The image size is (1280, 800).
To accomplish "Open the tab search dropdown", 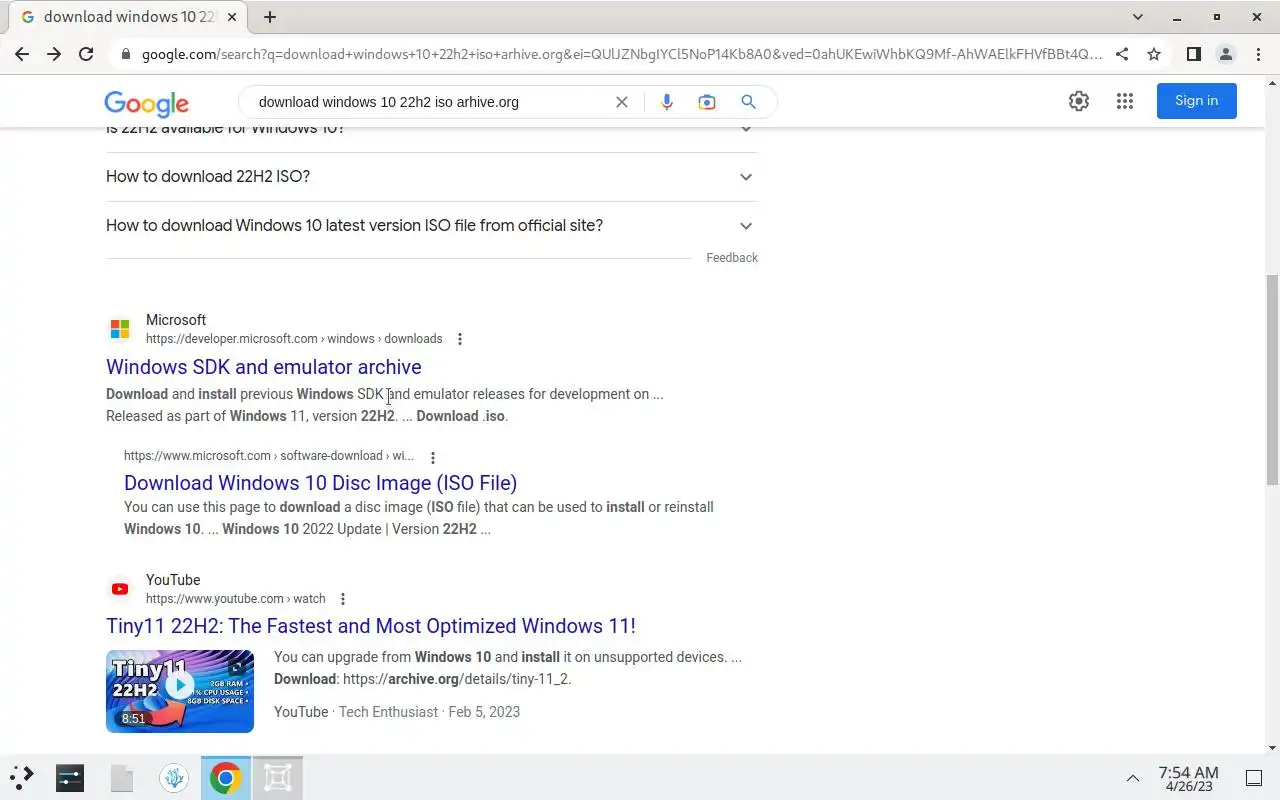I will 1138,17.
